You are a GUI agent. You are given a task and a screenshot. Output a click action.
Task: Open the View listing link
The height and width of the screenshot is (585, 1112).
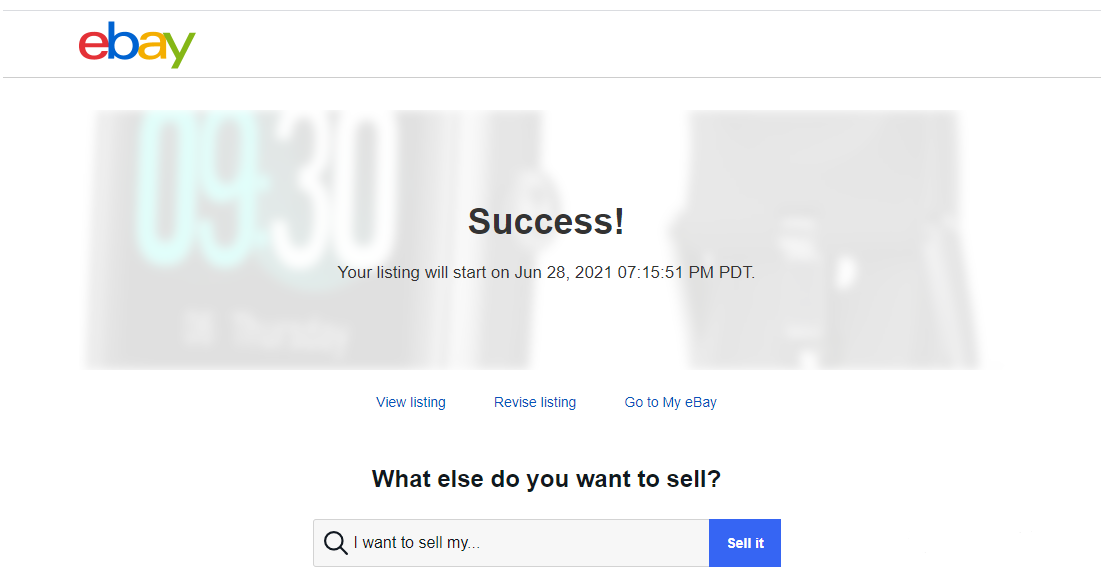(x=411, y=402)
